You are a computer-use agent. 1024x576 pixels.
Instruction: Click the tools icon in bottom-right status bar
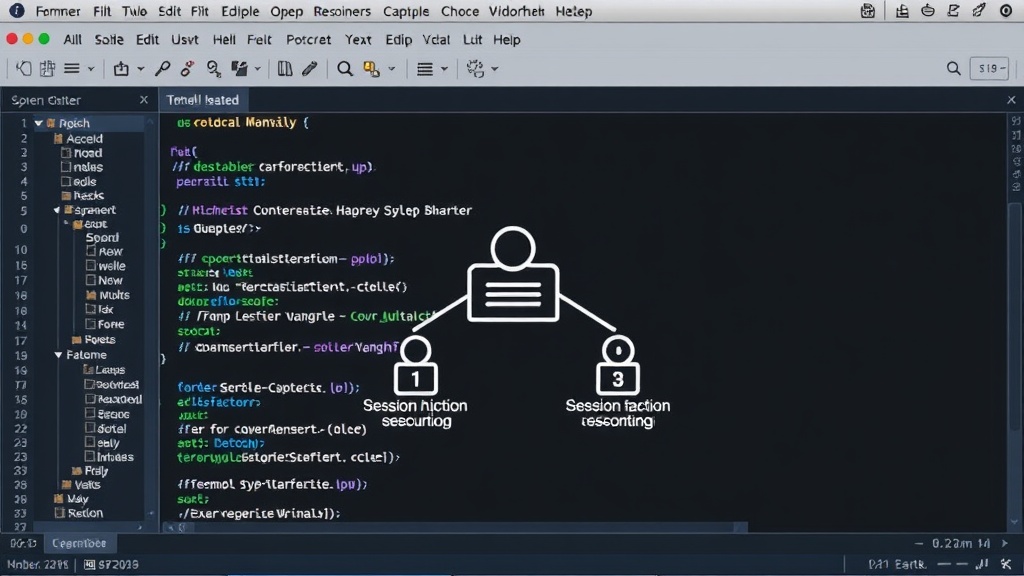[x=1006, y=563]
